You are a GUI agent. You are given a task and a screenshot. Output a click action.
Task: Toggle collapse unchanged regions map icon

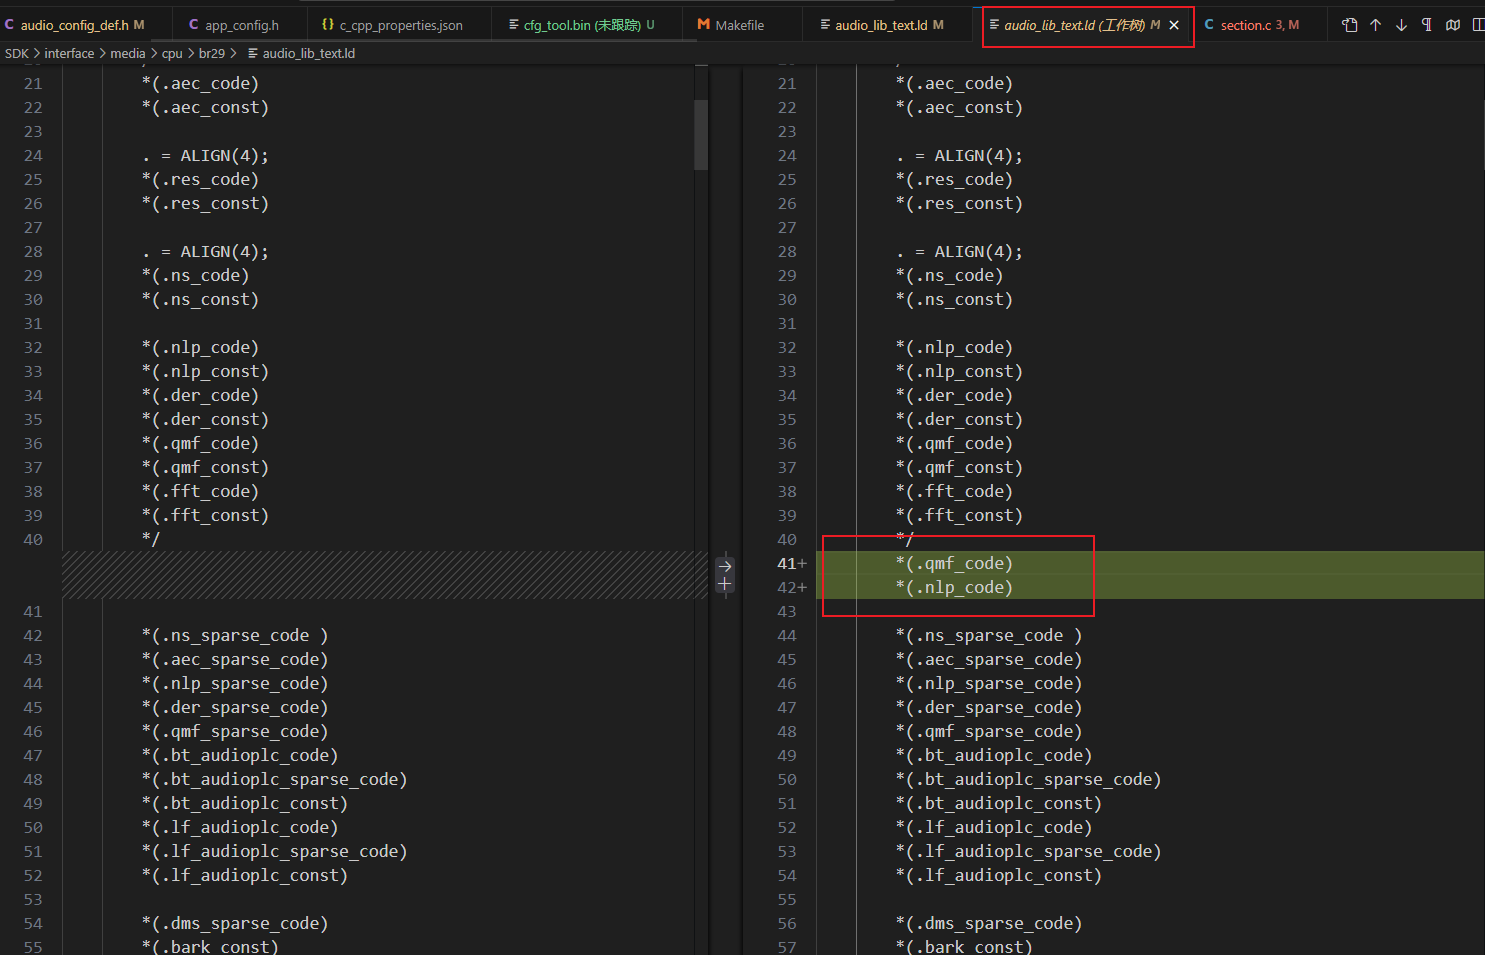point(1453,25)
